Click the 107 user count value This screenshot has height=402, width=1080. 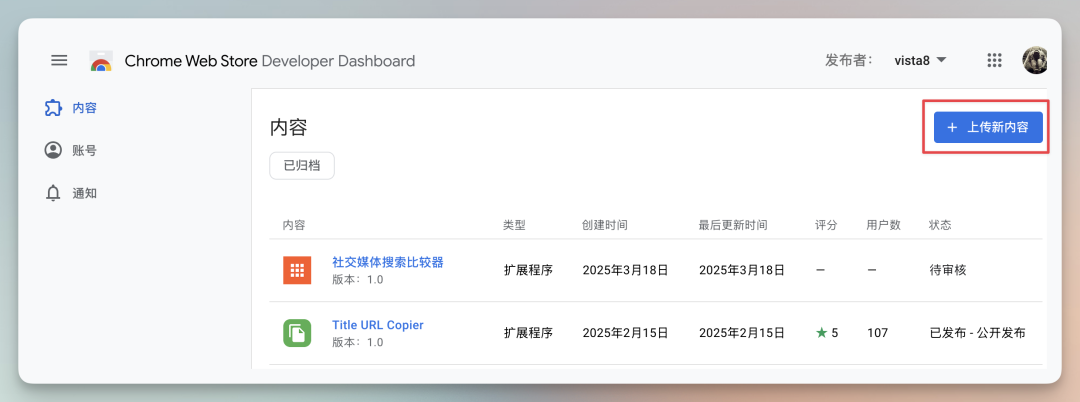click(878, 333)
